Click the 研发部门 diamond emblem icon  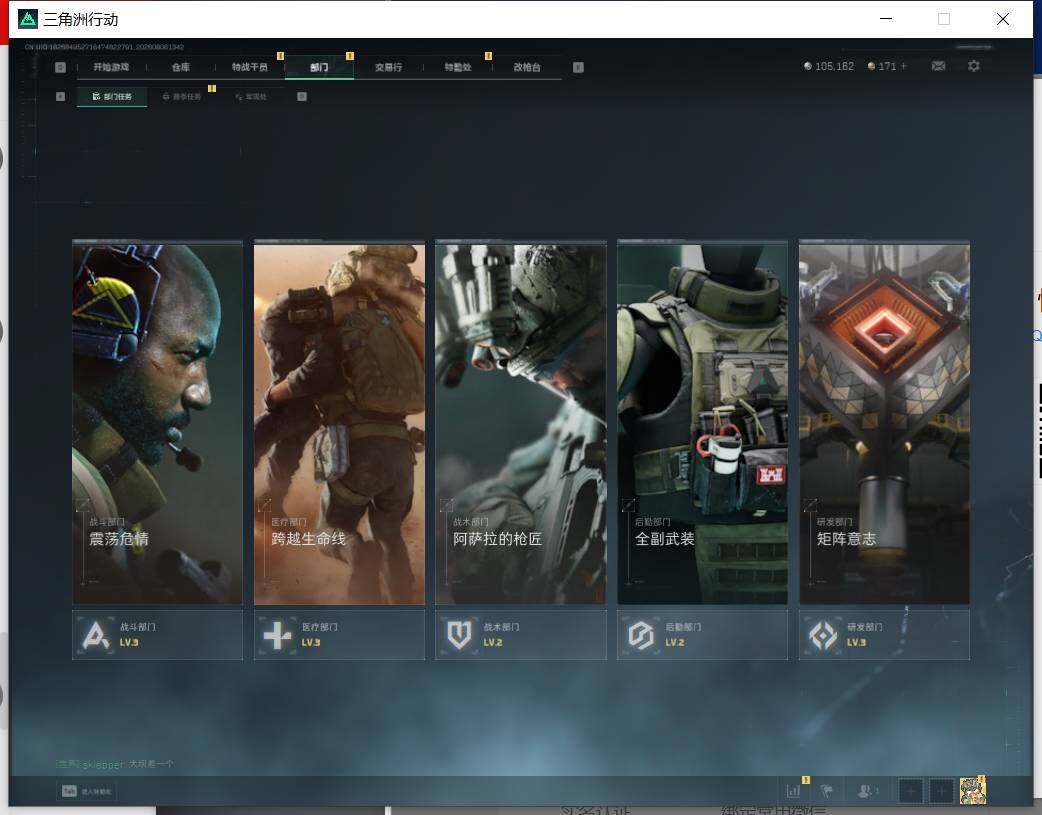pyautogui.click(x=823, y=635)
